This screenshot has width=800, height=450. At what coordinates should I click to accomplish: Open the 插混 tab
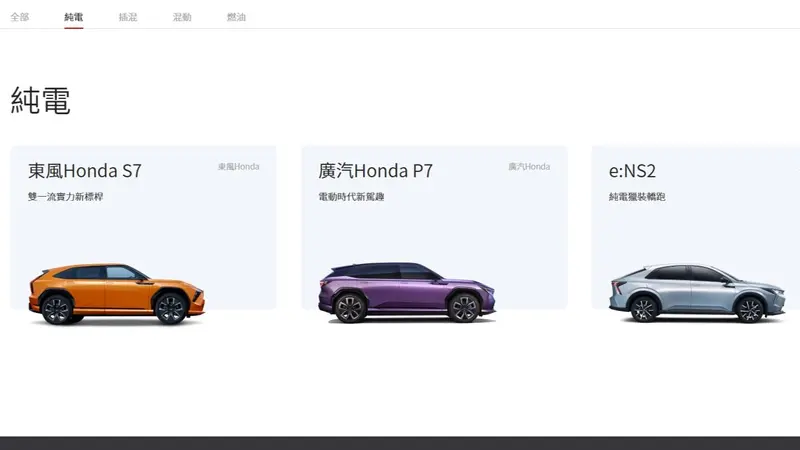coord(128,17)
